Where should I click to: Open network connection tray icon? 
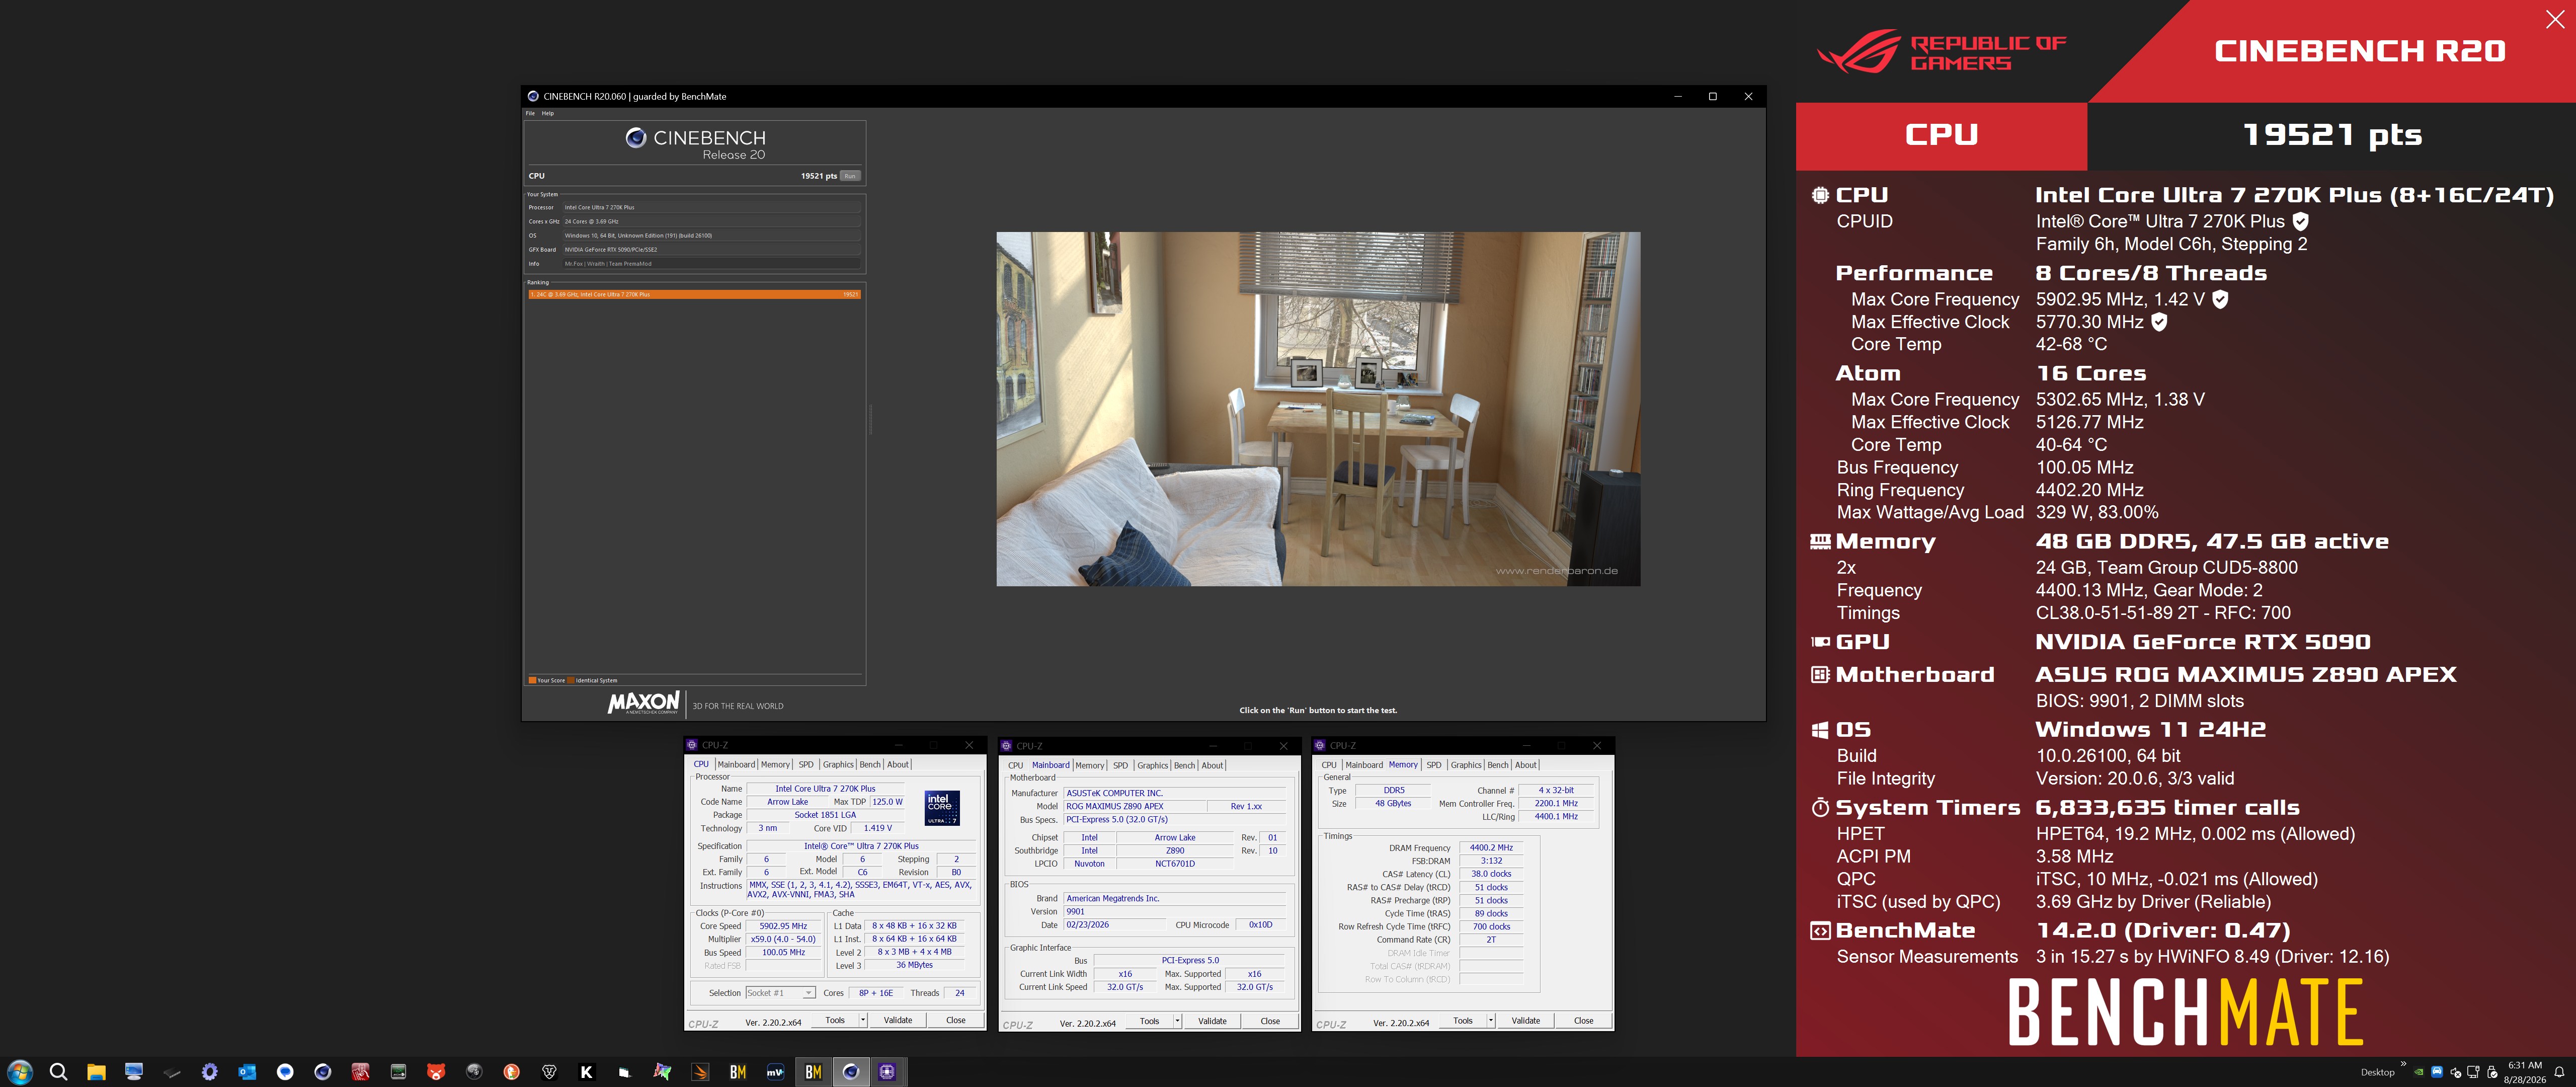(x=2473, y=1072)
